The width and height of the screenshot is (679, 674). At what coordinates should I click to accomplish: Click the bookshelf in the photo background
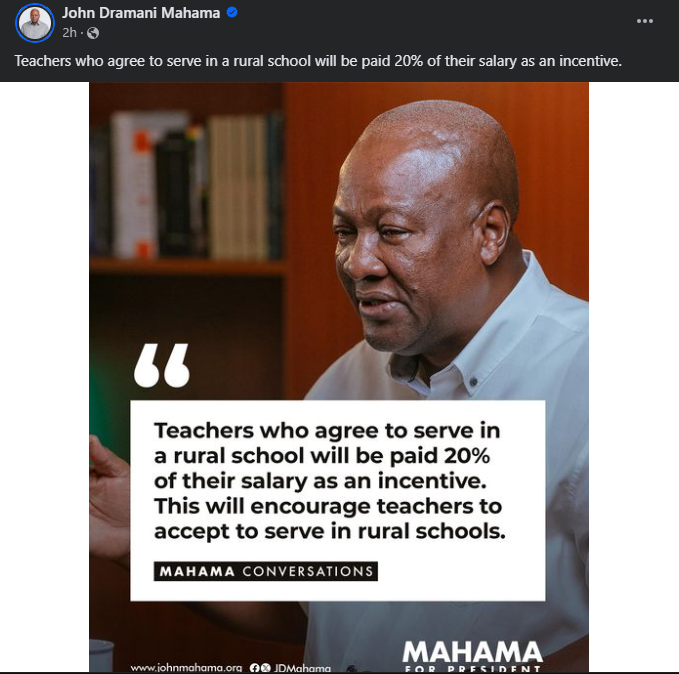click(188, 186)
